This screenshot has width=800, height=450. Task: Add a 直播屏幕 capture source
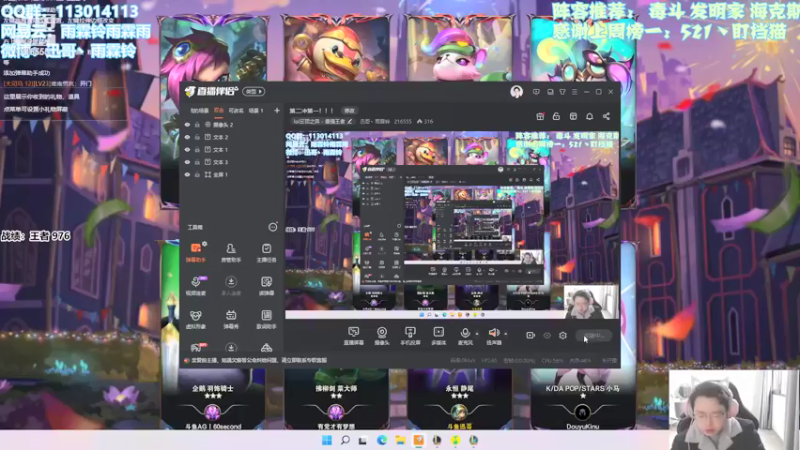coord(353,336)
